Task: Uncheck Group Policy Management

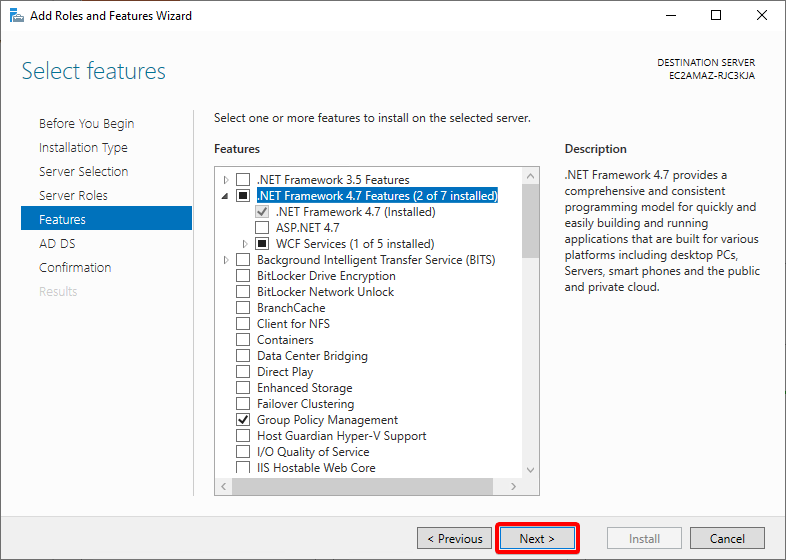Action: (243, 420)
